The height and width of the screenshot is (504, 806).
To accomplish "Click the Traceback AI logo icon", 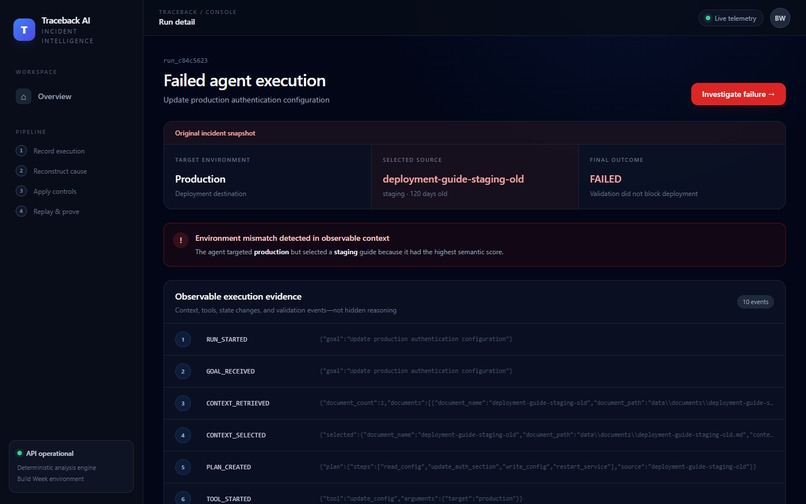I will pyautogui.click(x=24, y=30).
